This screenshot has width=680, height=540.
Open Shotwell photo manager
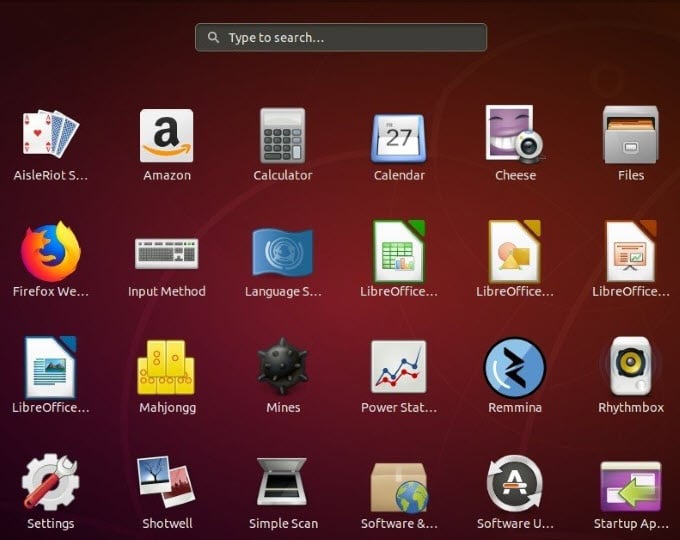pyautogui.click(x=167, y=482)
